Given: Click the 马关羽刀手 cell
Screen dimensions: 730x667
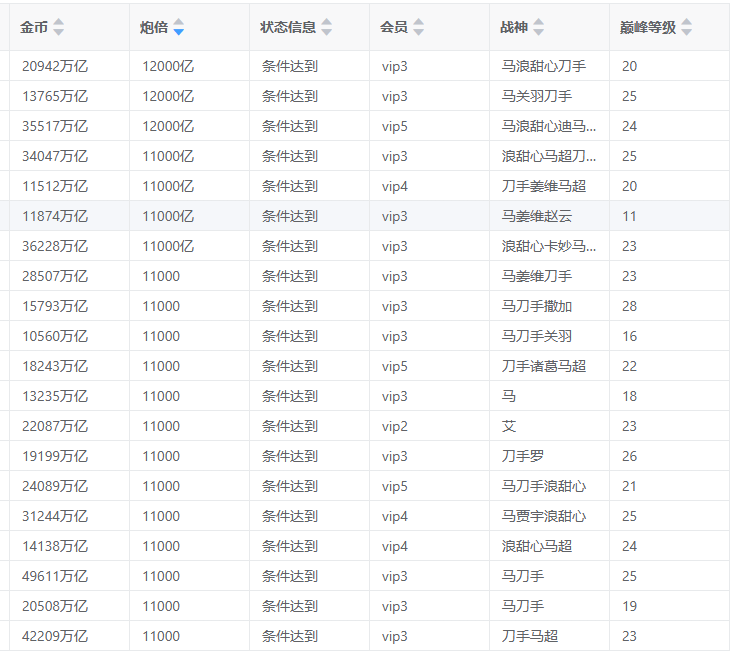Looking at the screenshot, I should 537,96.
